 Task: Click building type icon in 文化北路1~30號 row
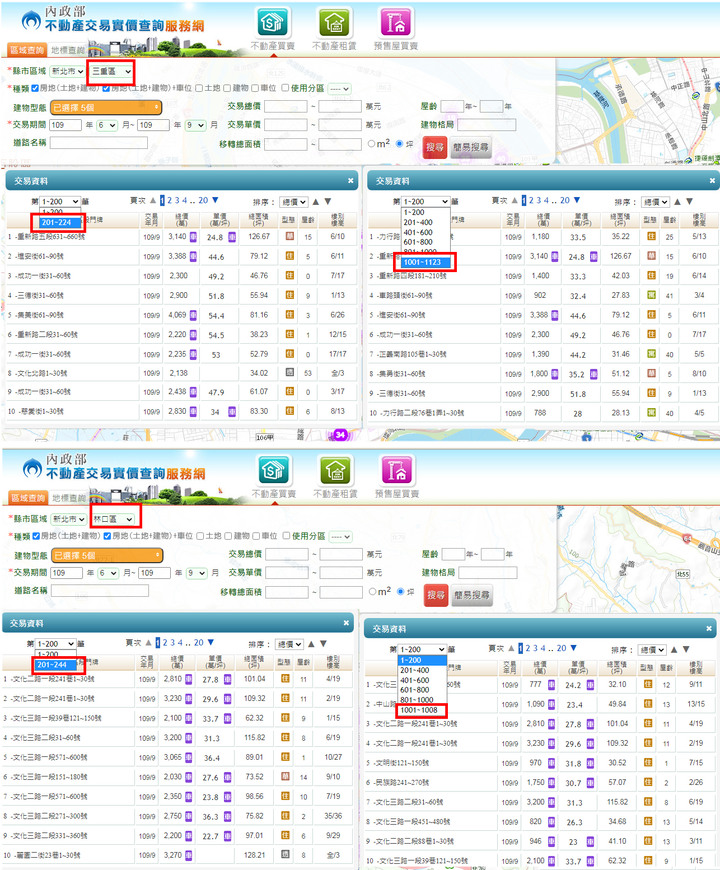click(289, 372)
